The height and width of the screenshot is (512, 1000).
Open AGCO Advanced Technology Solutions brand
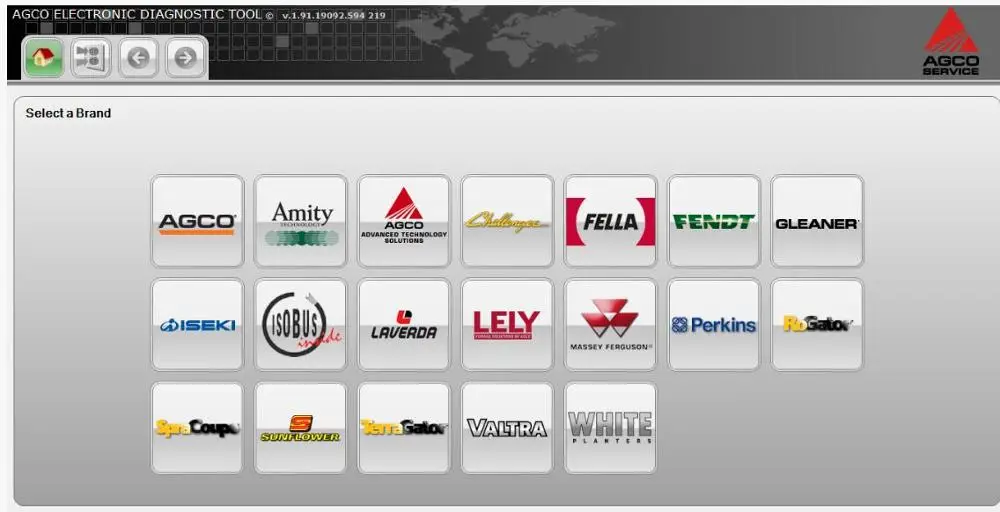coord(404,221)
